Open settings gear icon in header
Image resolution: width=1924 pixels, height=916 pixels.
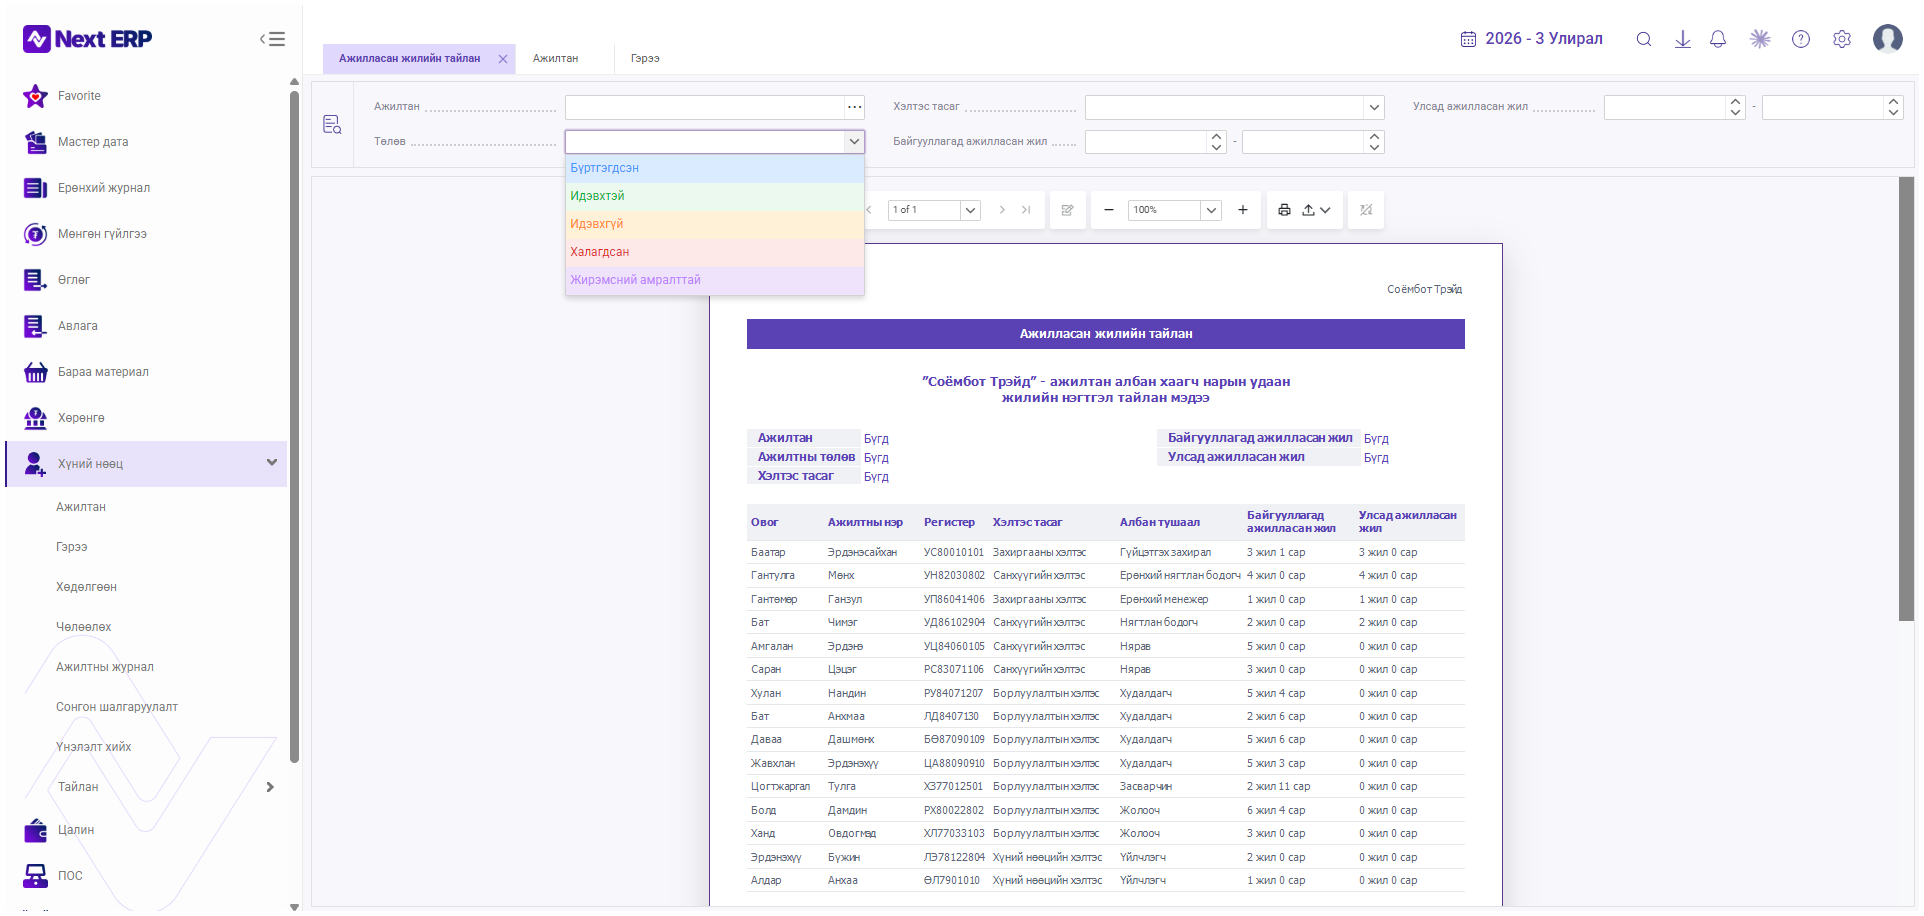coord(1842,39)
